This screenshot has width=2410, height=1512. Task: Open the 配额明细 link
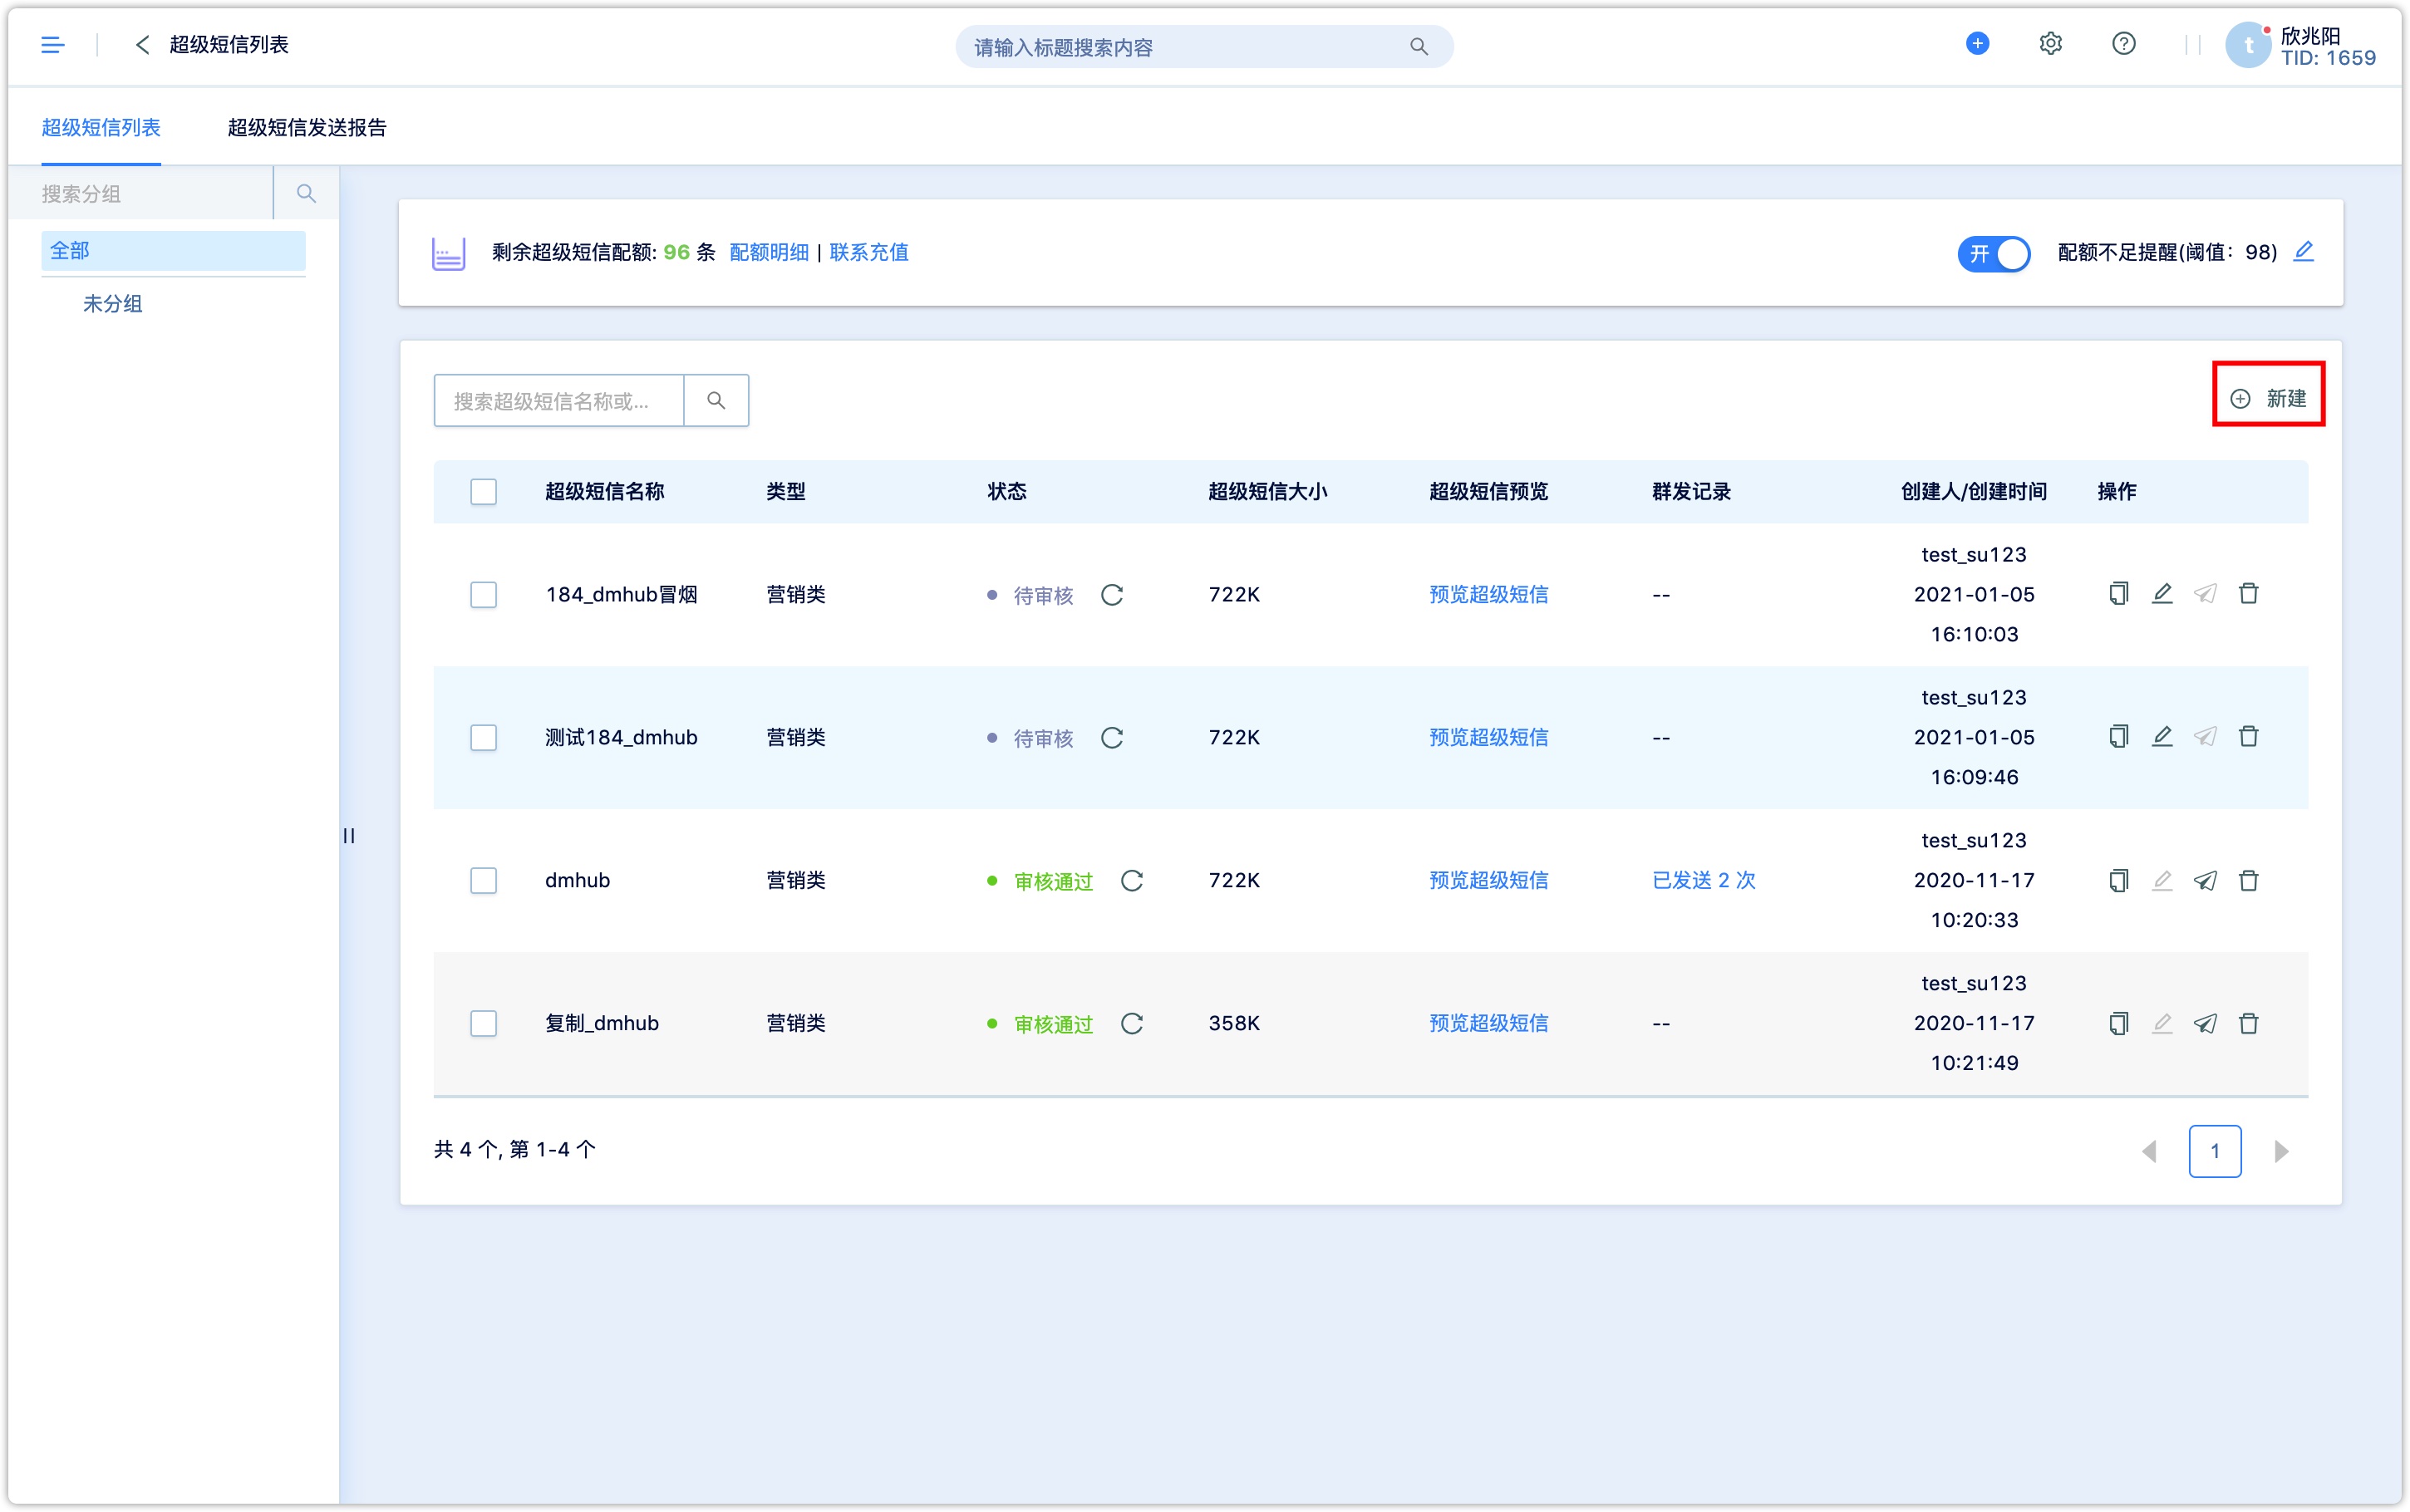click(768, 253)
